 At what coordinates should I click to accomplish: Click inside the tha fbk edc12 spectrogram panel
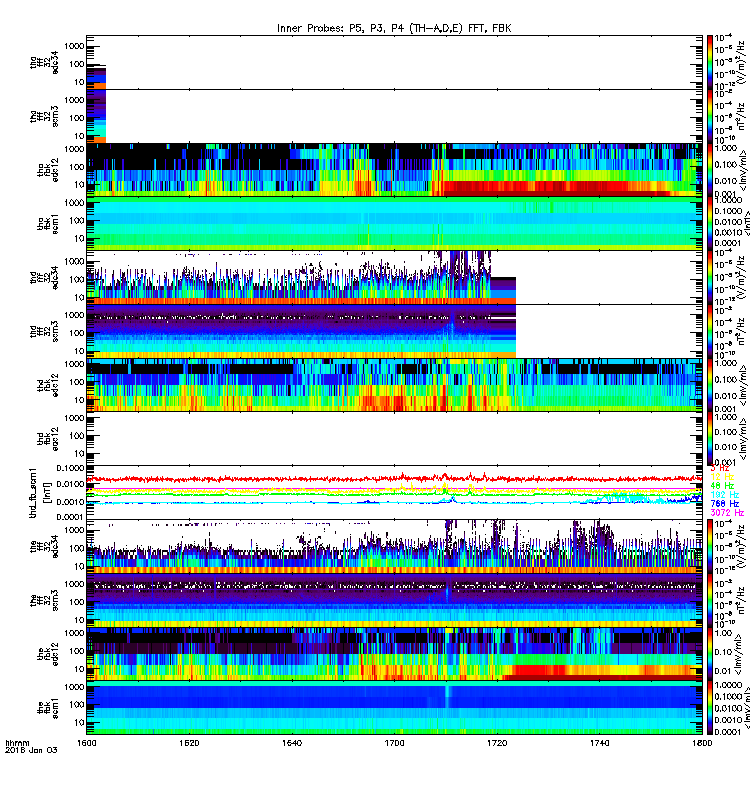[x=394, y=170]
